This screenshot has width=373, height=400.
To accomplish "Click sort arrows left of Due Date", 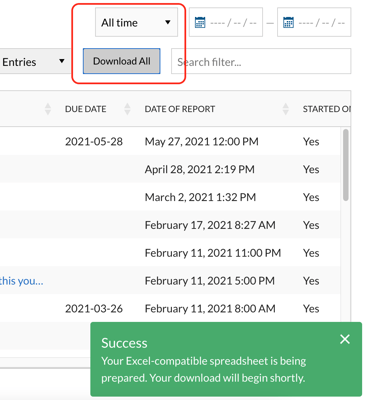I will [x=48, y=109].
